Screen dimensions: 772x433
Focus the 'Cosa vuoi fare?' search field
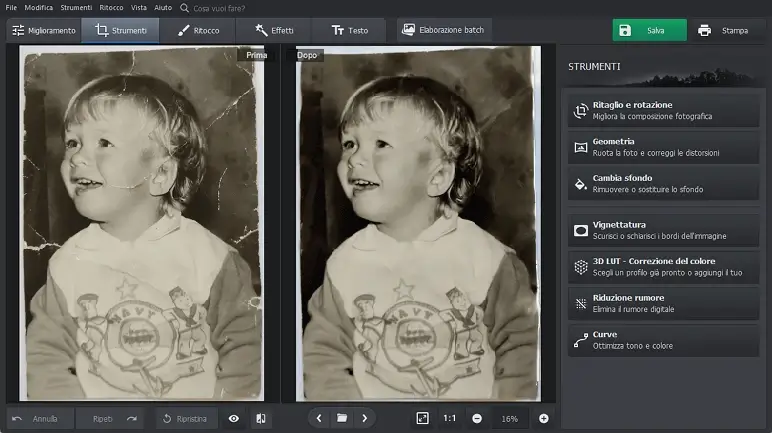pyautogui.click(x=219, y=8)
